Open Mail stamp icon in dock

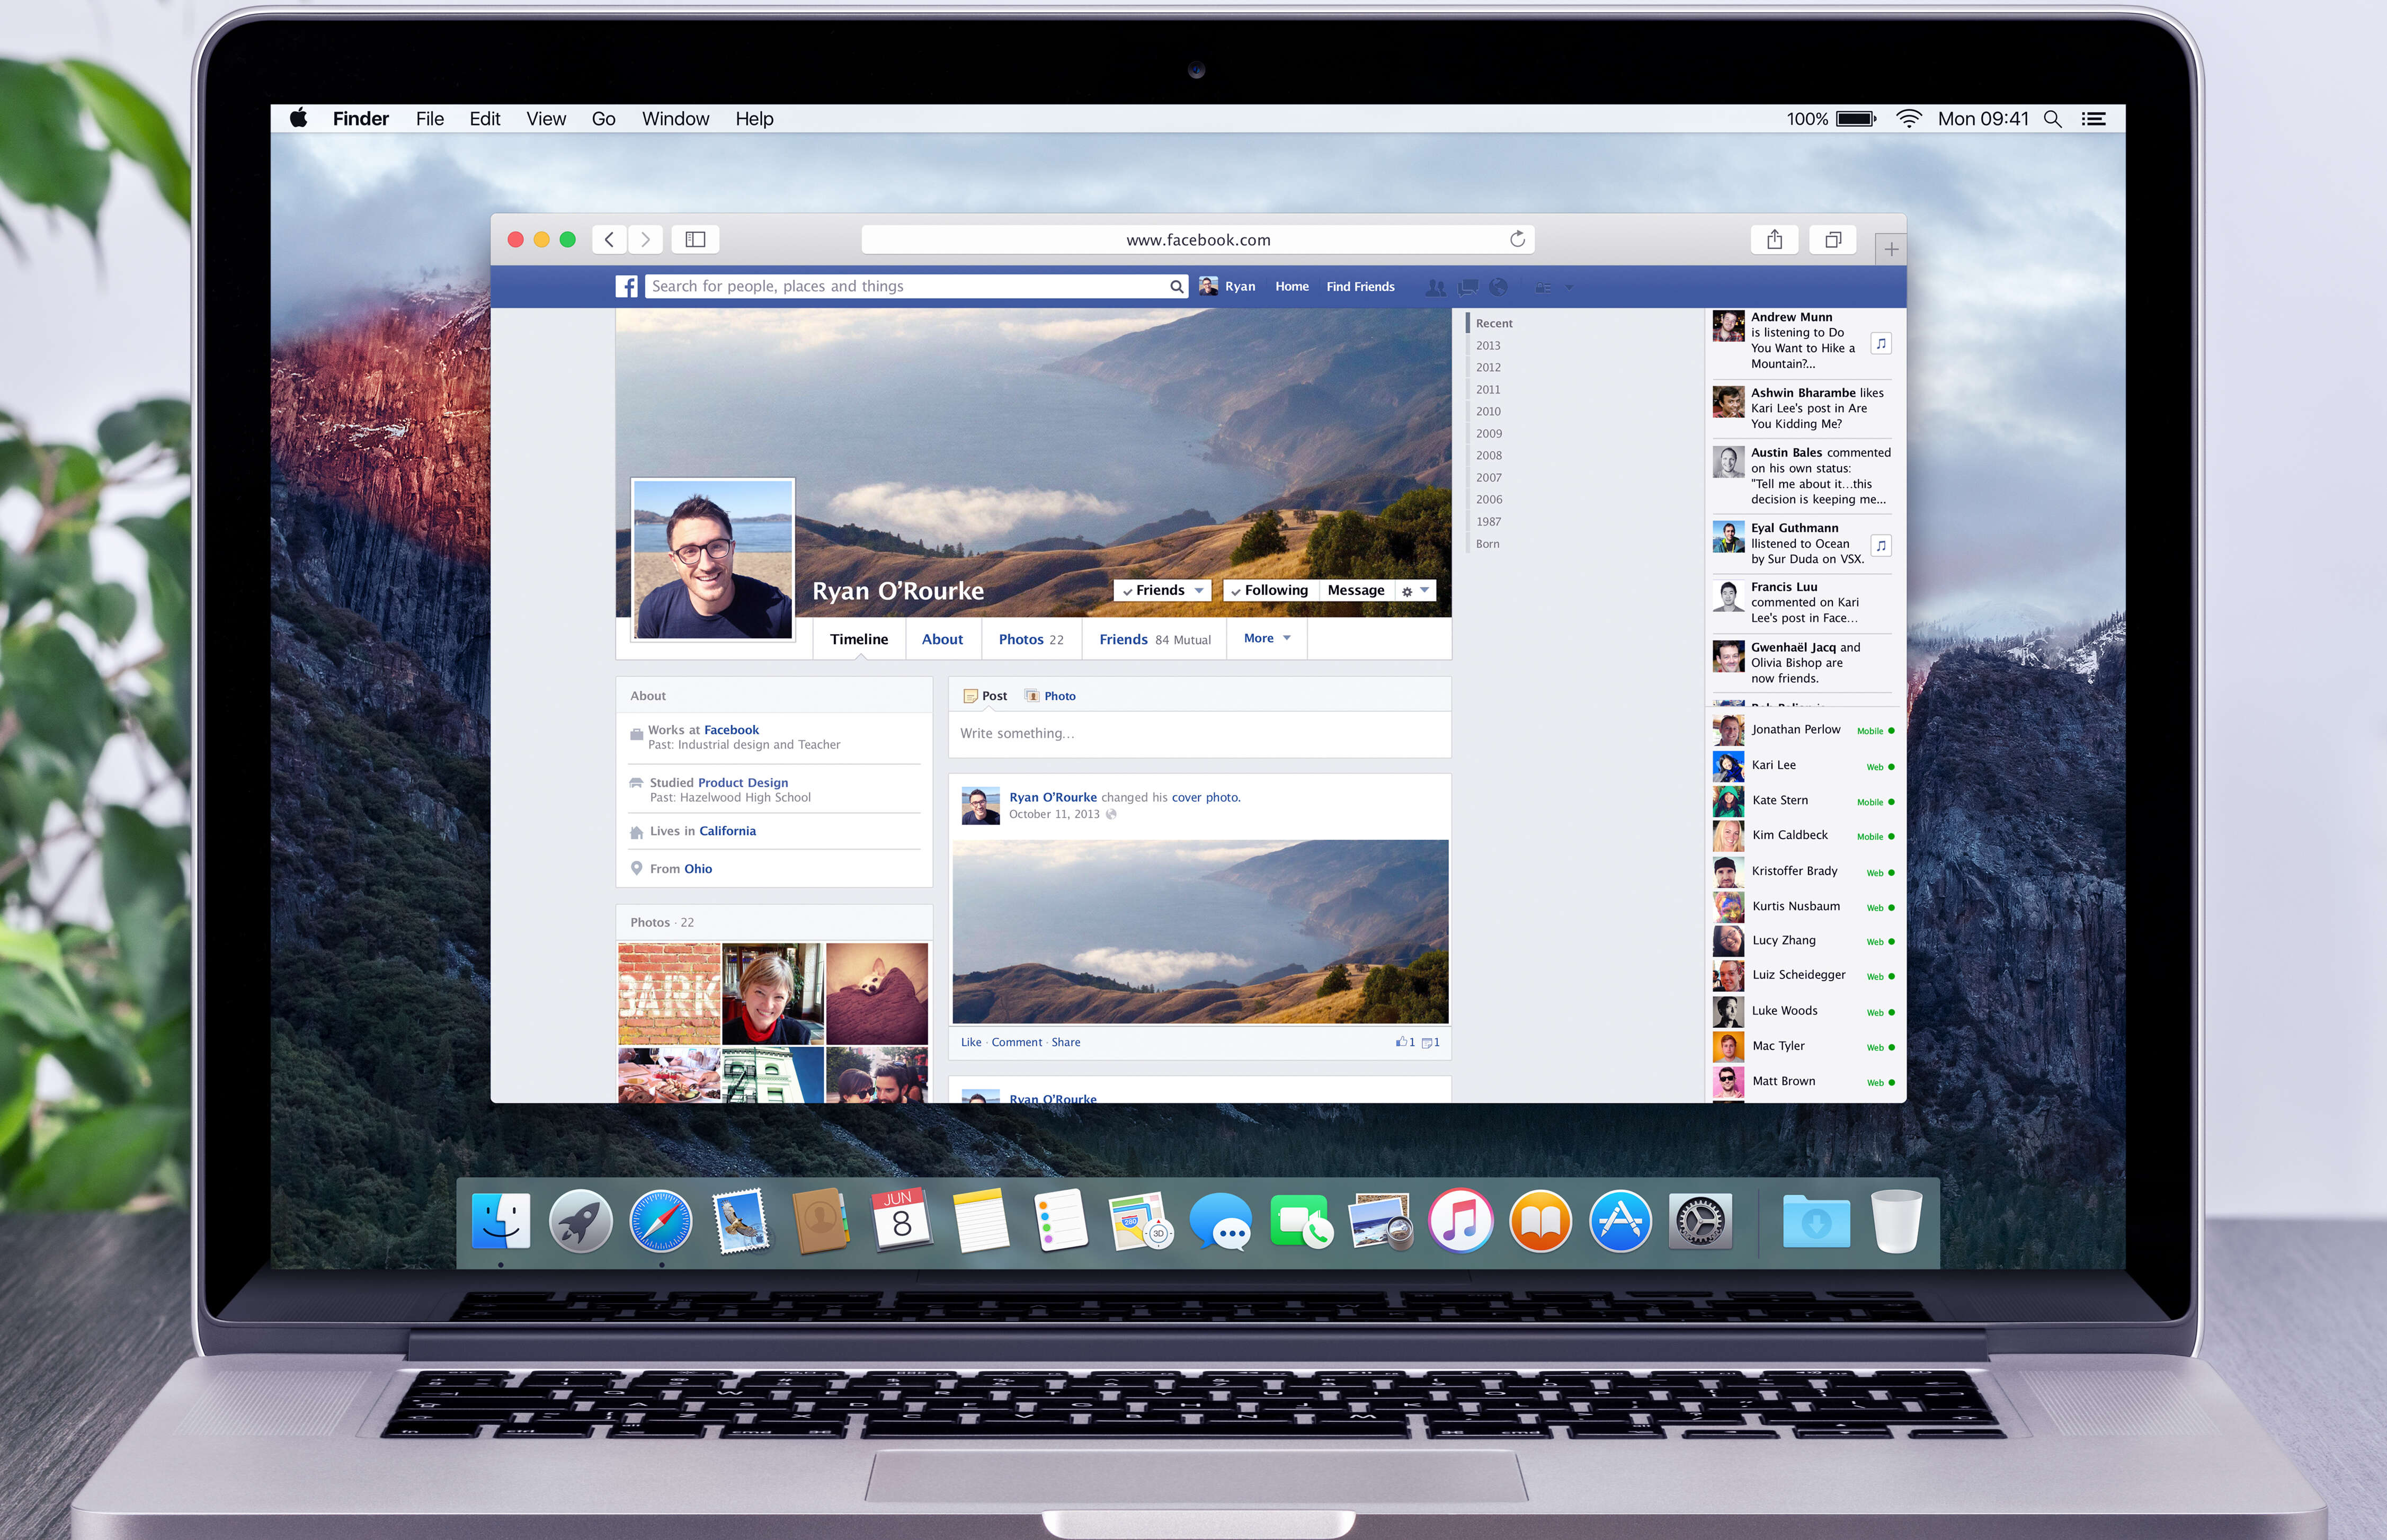click(741, 1221)
